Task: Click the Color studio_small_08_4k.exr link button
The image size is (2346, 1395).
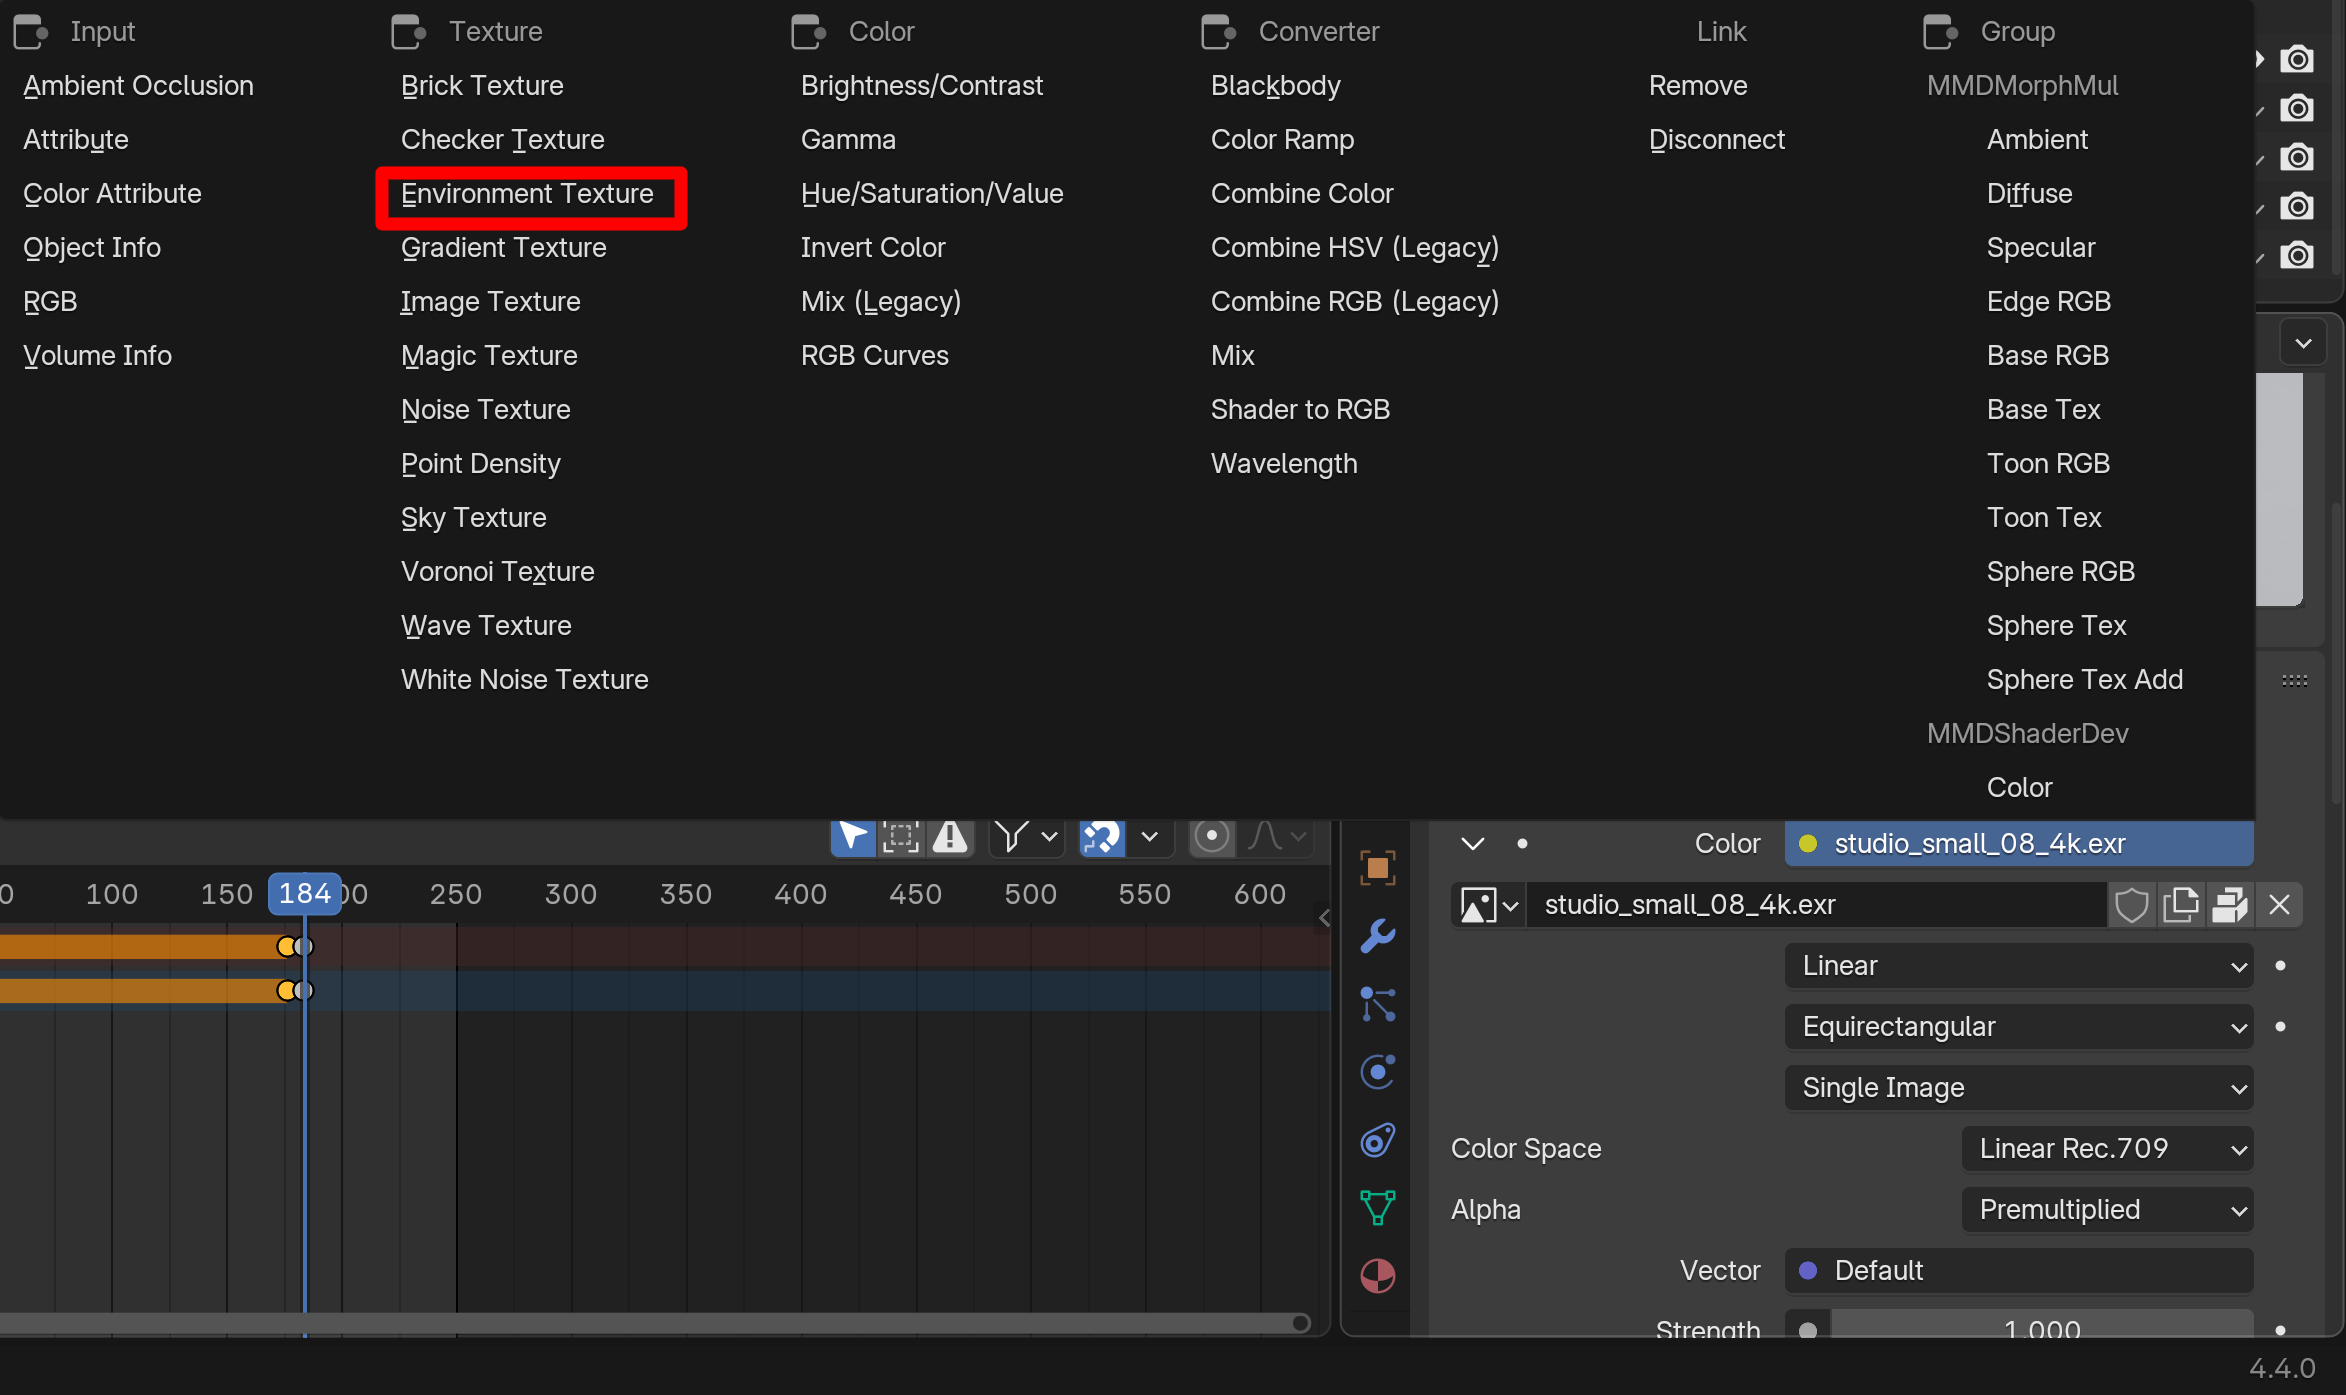Action: pos(2019,844)
